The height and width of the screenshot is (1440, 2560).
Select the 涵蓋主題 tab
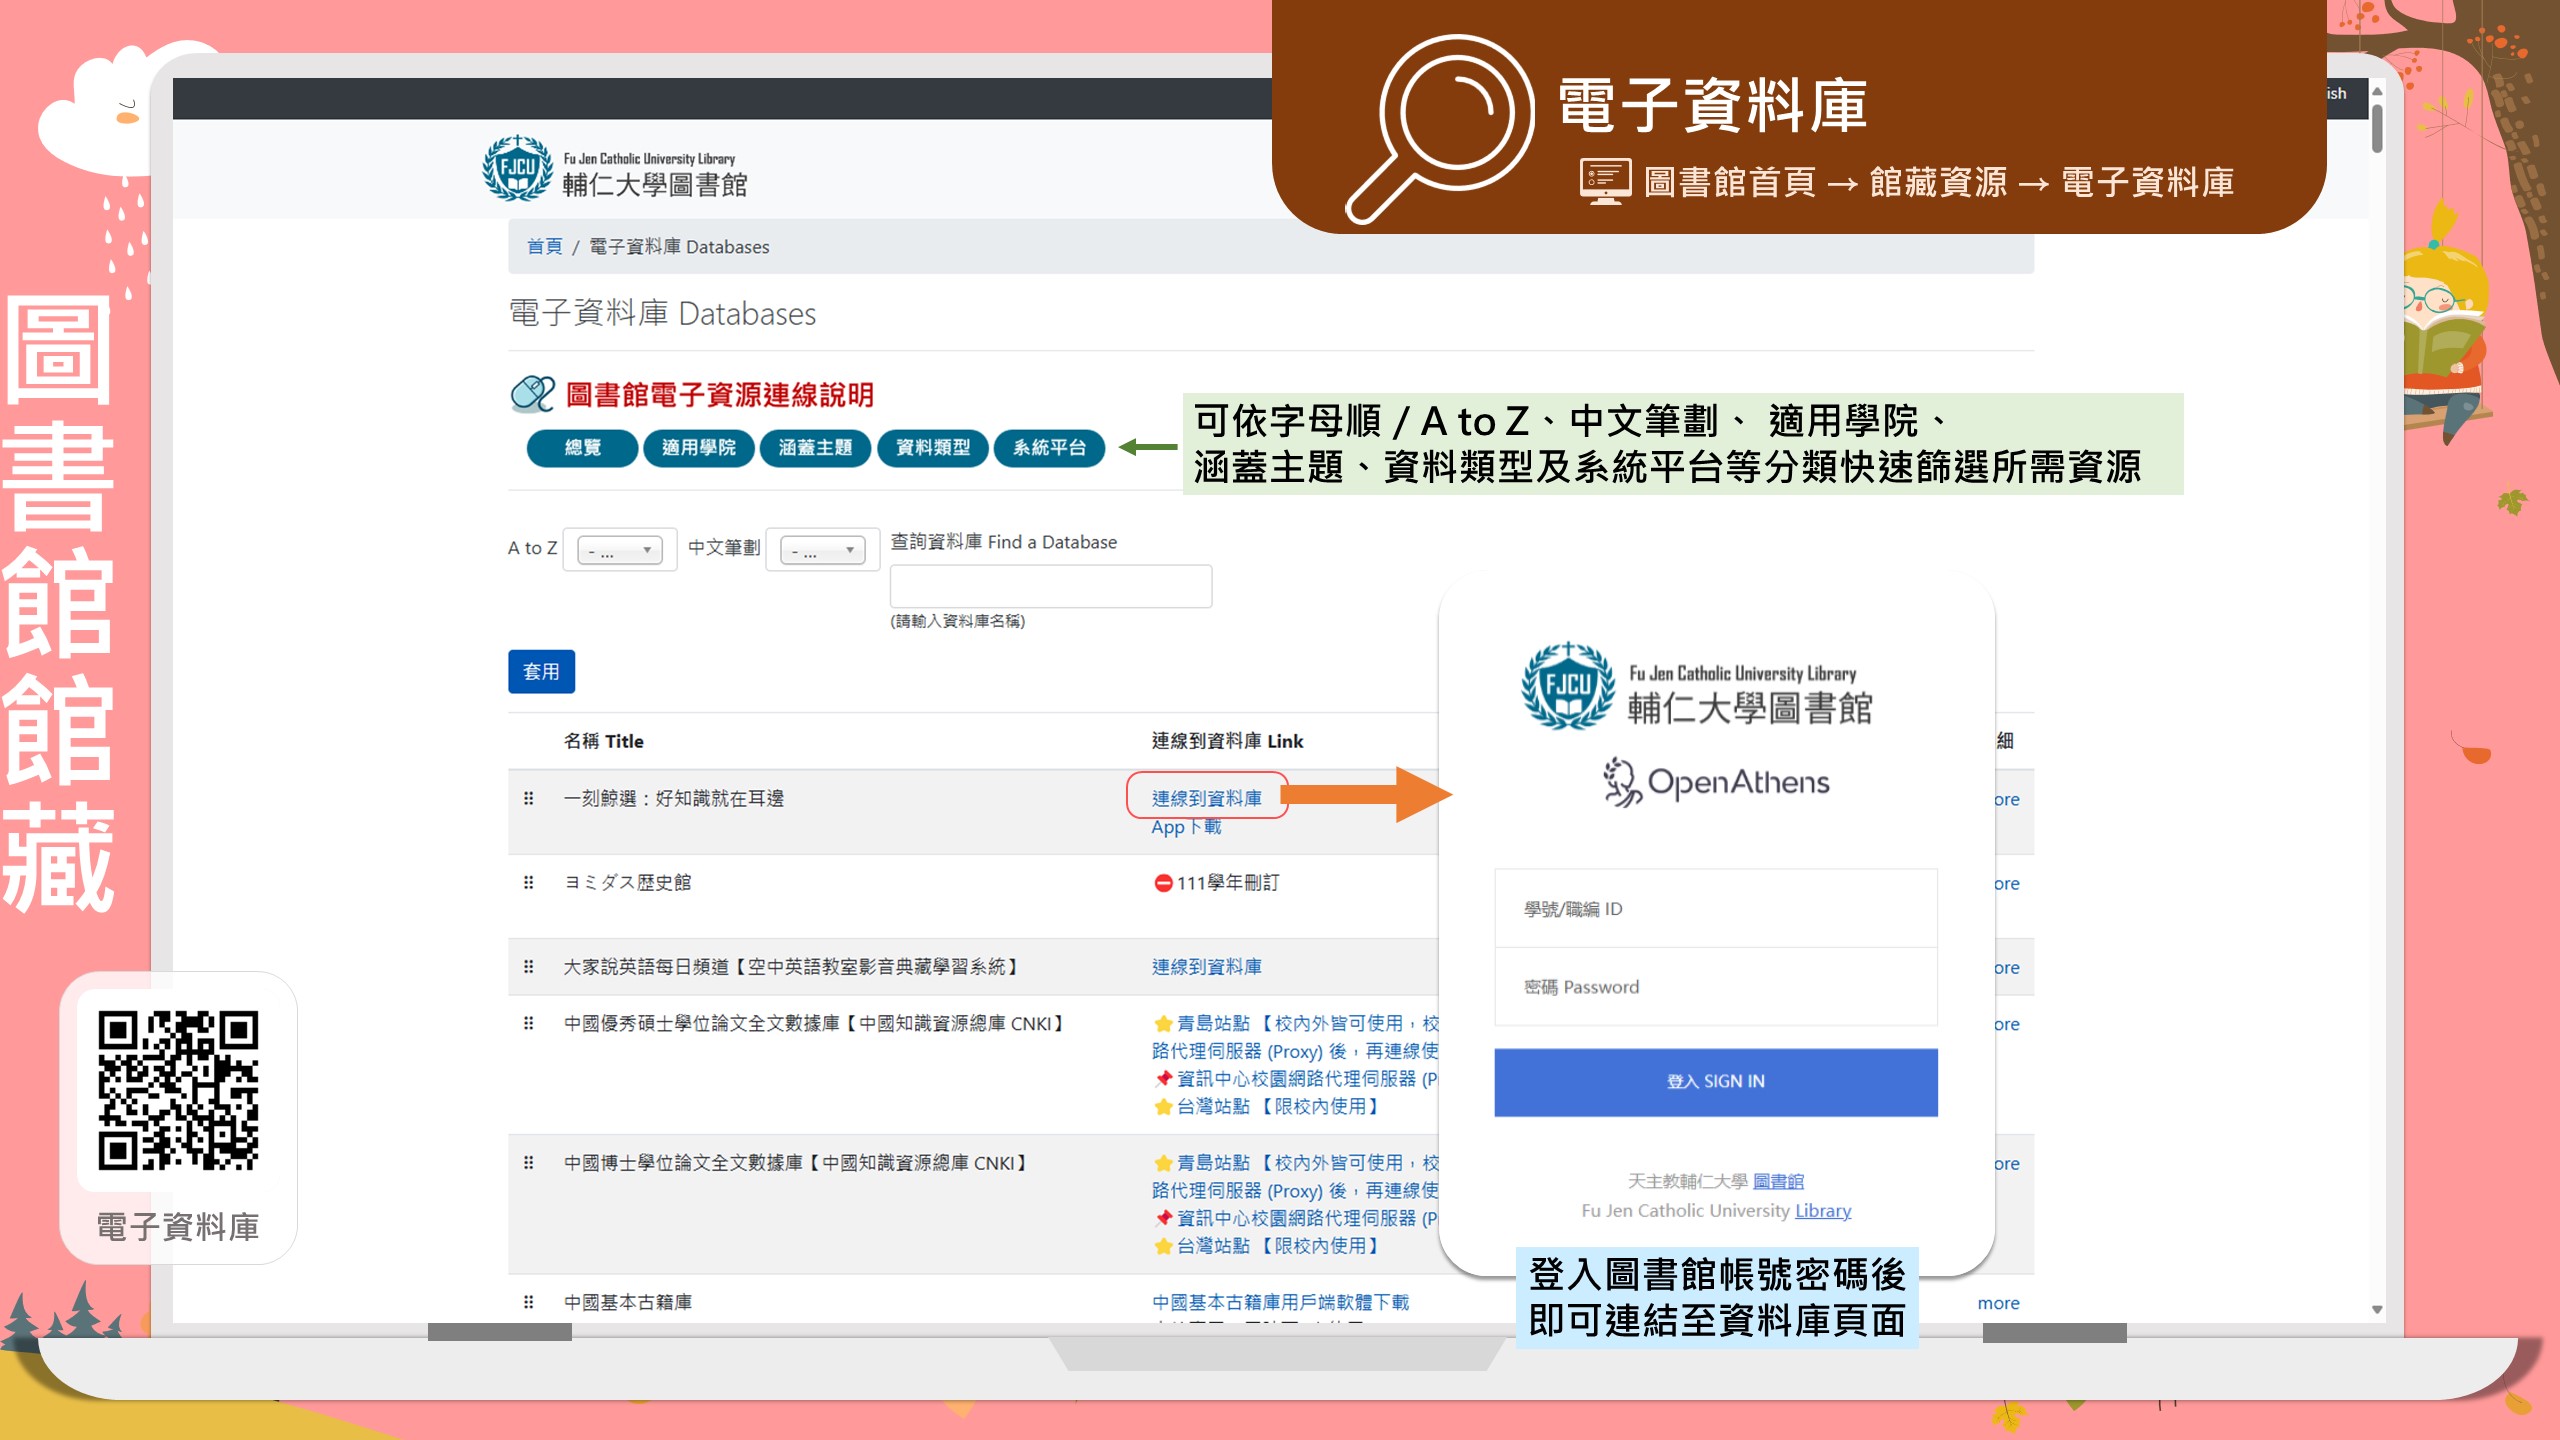click(x=815, y=447)
